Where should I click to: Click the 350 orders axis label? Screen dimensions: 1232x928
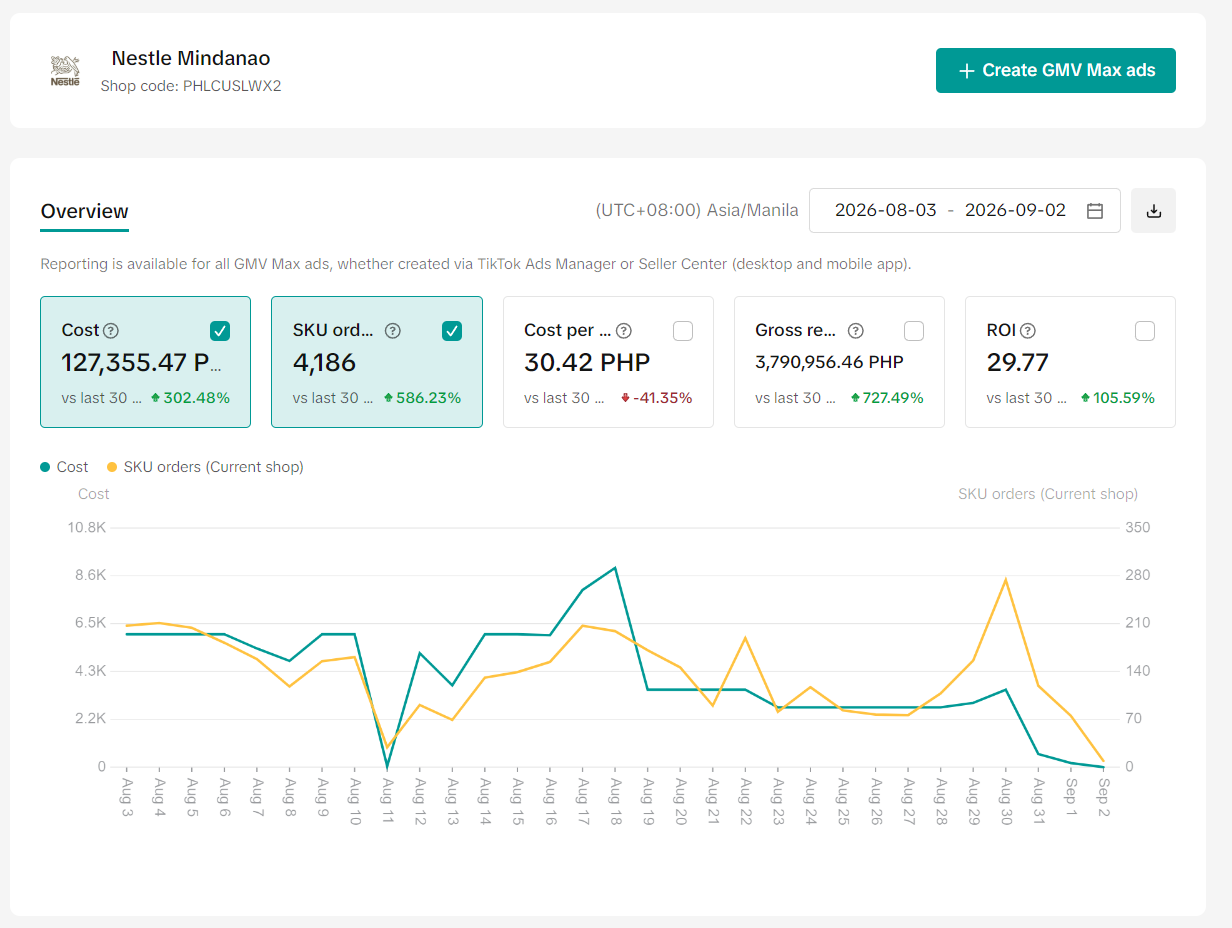coord(1138,527)
